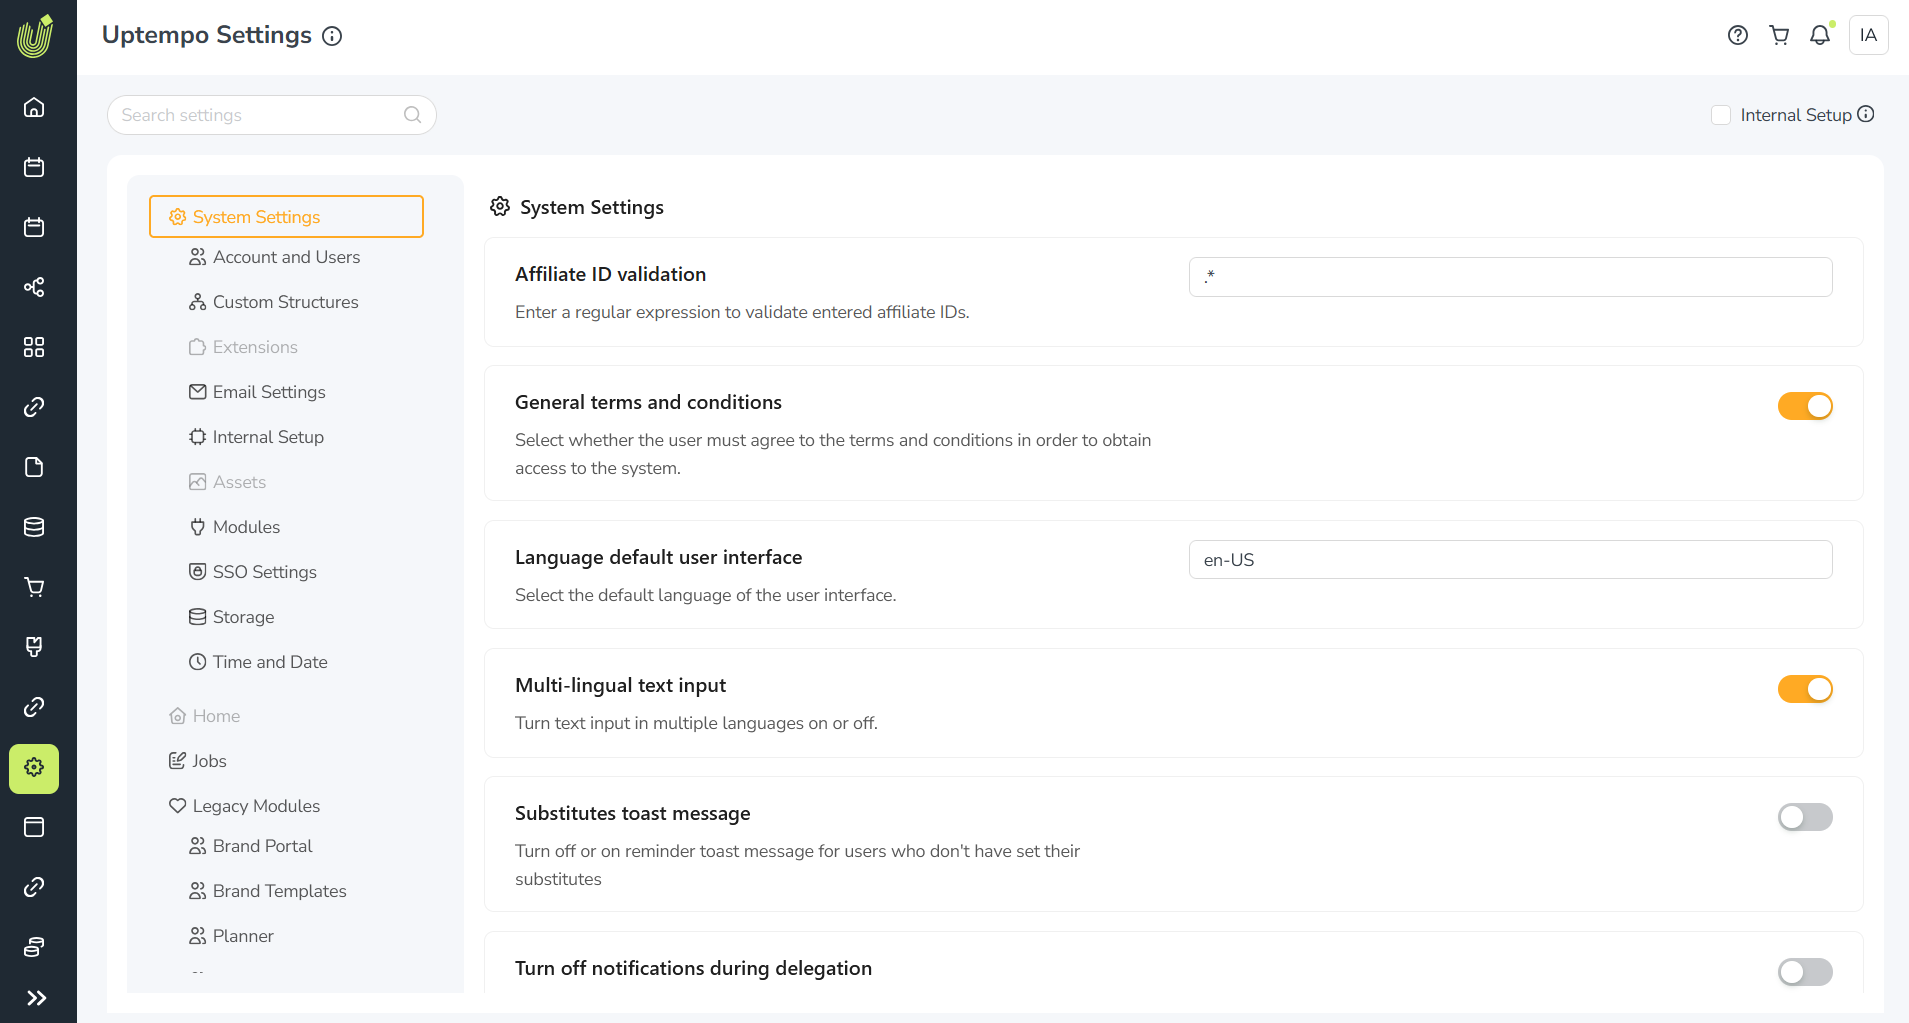Screen dimensions: 1909x1023
Task: Open the shopping cart icon in header
Action: (1779, 35)
